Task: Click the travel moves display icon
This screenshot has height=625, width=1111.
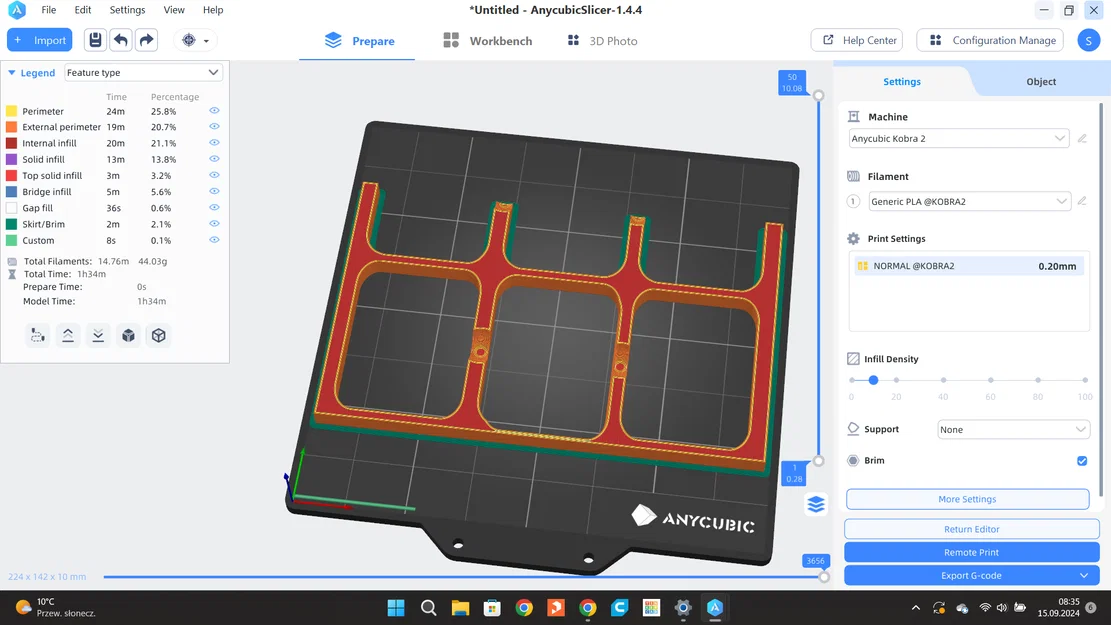Action: point(38,335)
